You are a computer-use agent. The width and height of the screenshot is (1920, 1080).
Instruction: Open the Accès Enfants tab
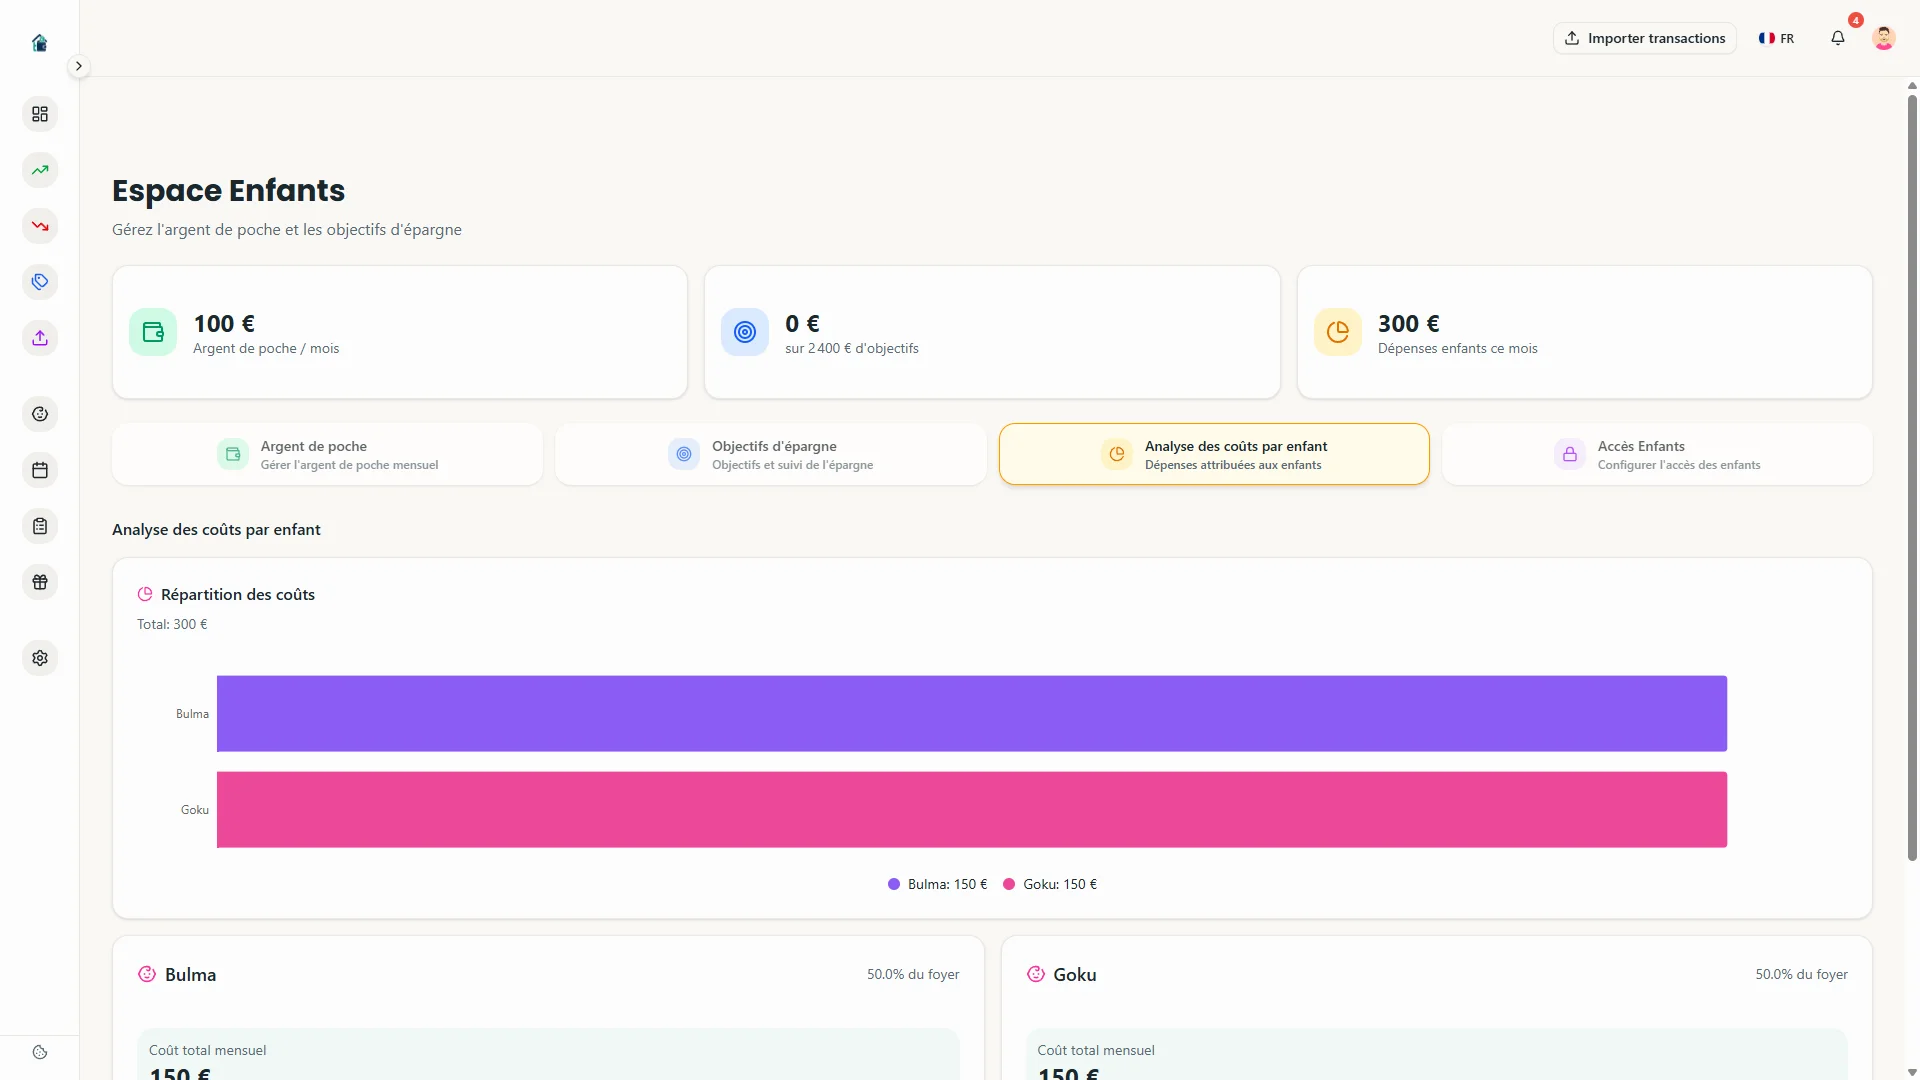point(1656,454)
